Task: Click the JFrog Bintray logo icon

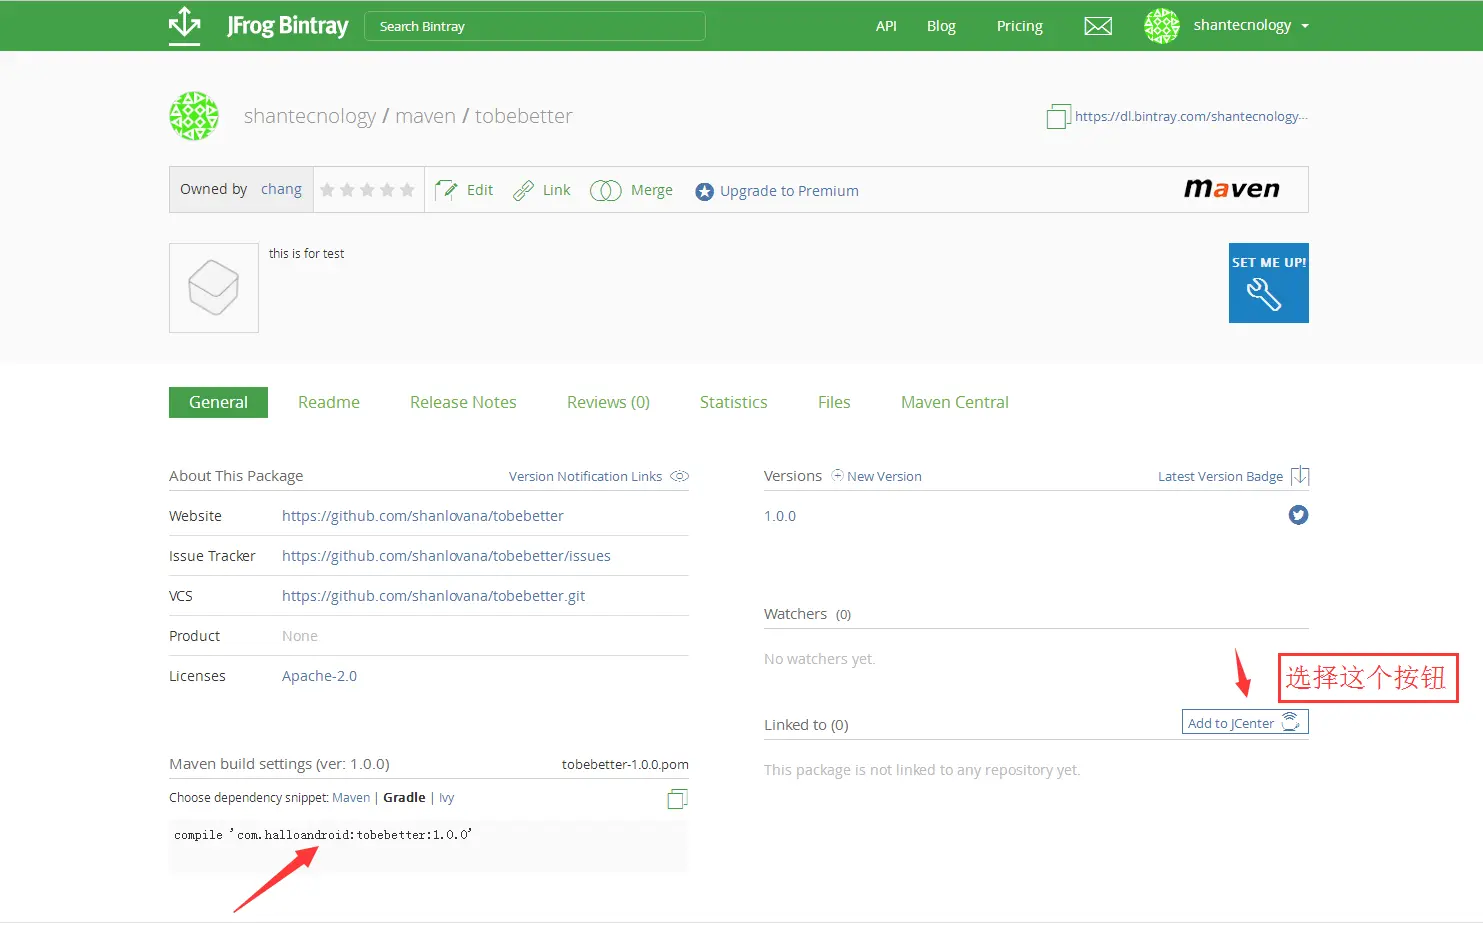Action: tap(185, 25)
